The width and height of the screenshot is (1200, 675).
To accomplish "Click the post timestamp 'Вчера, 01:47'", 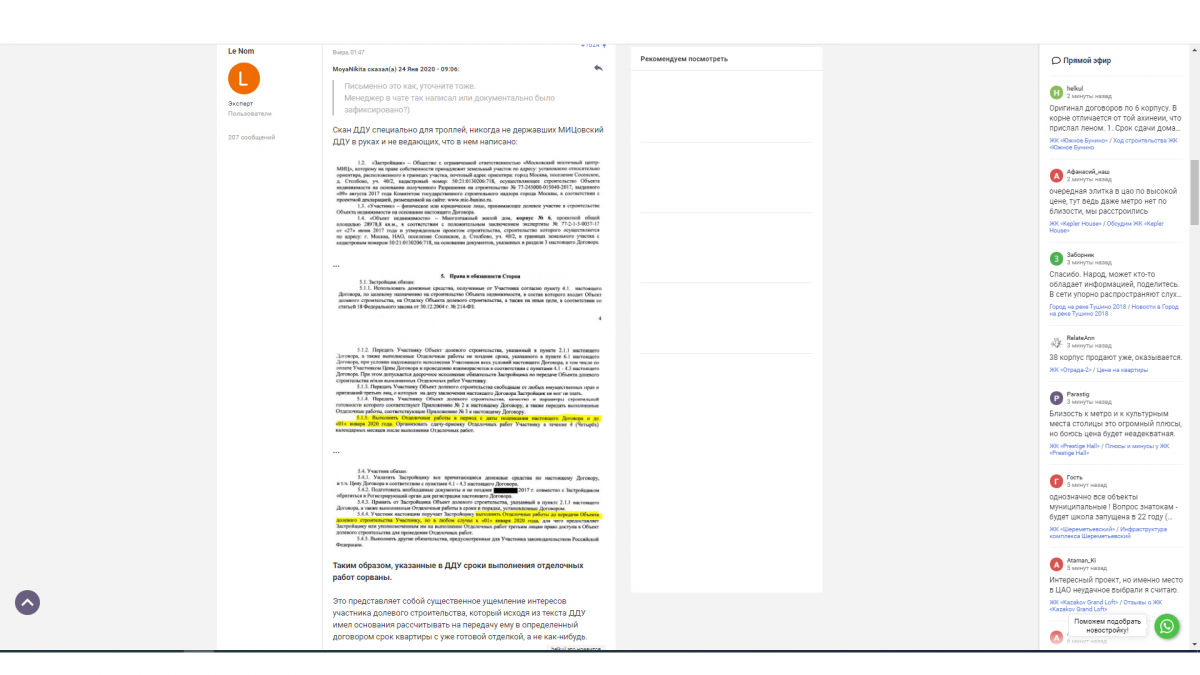I will click(x=348, y=51).
